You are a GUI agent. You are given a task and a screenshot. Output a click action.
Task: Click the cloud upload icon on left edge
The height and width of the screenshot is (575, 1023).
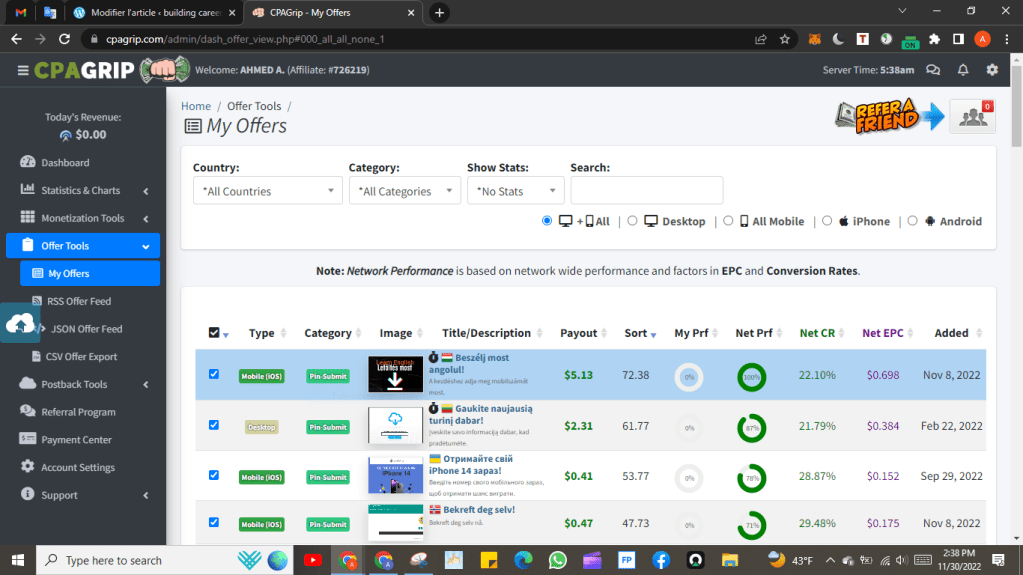[x=21, y=323]
